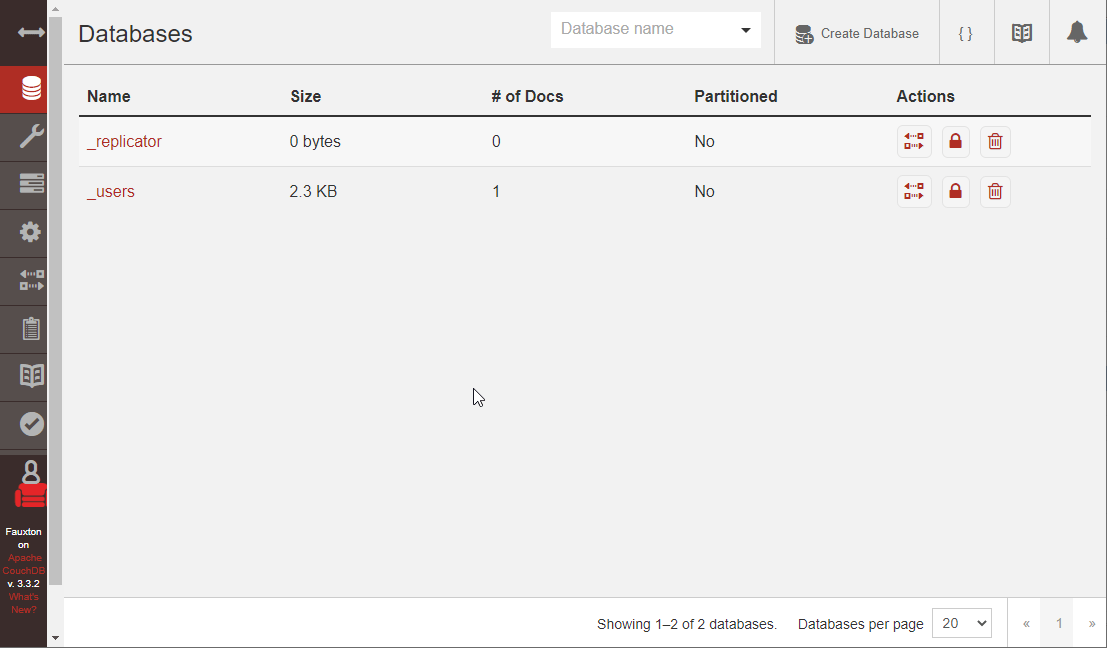Select the Setup wrench icon
1107x648 pixels.
(24, 136)
